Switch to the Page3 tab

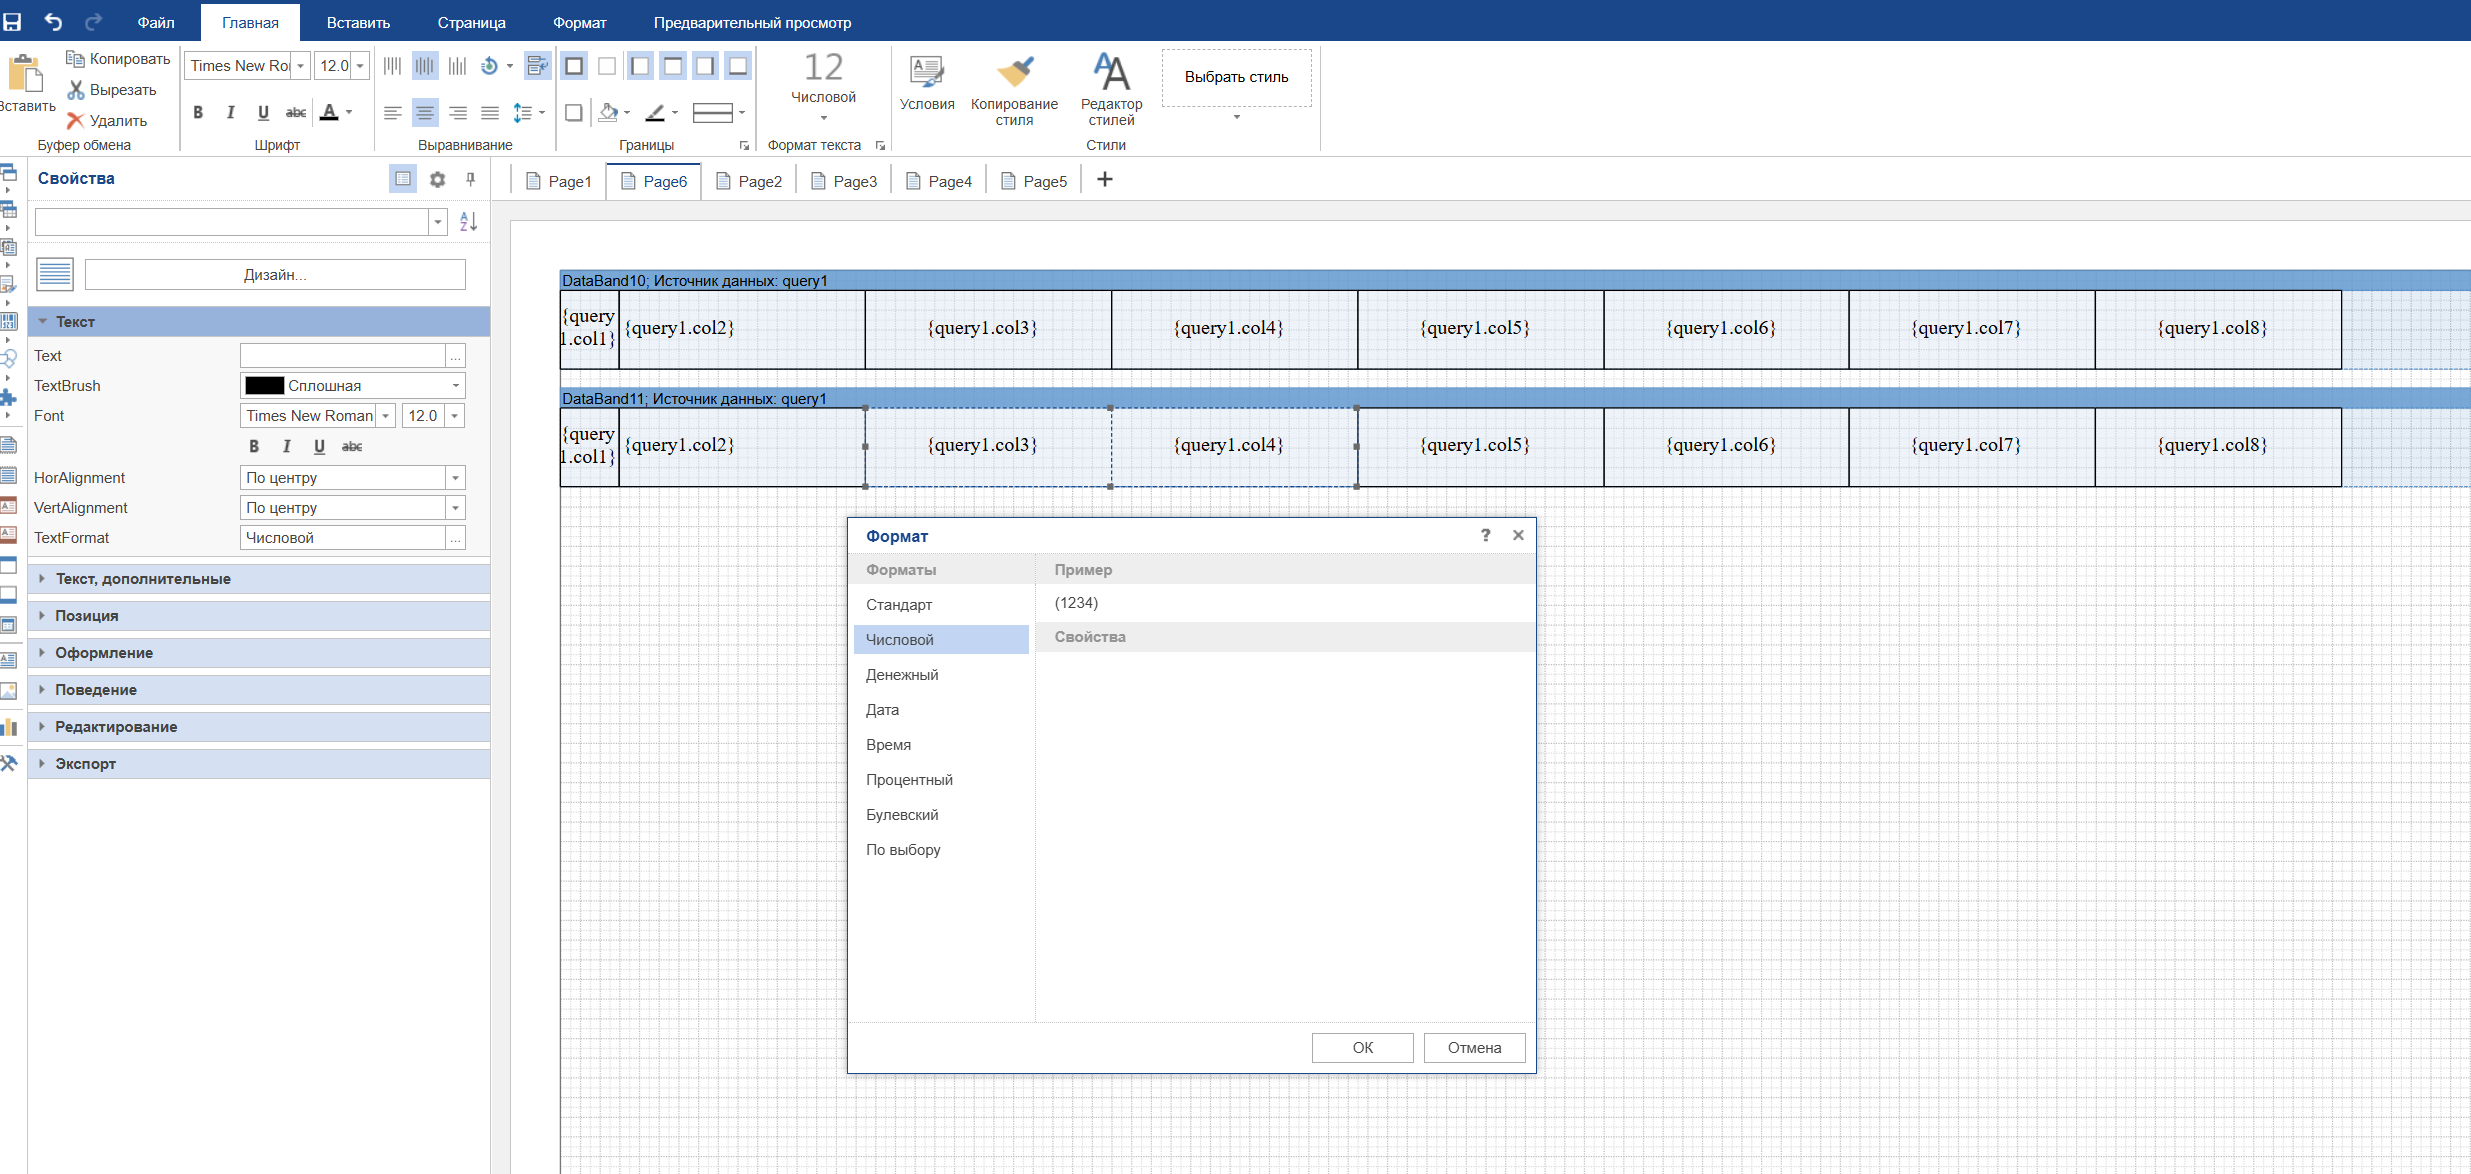843,181
